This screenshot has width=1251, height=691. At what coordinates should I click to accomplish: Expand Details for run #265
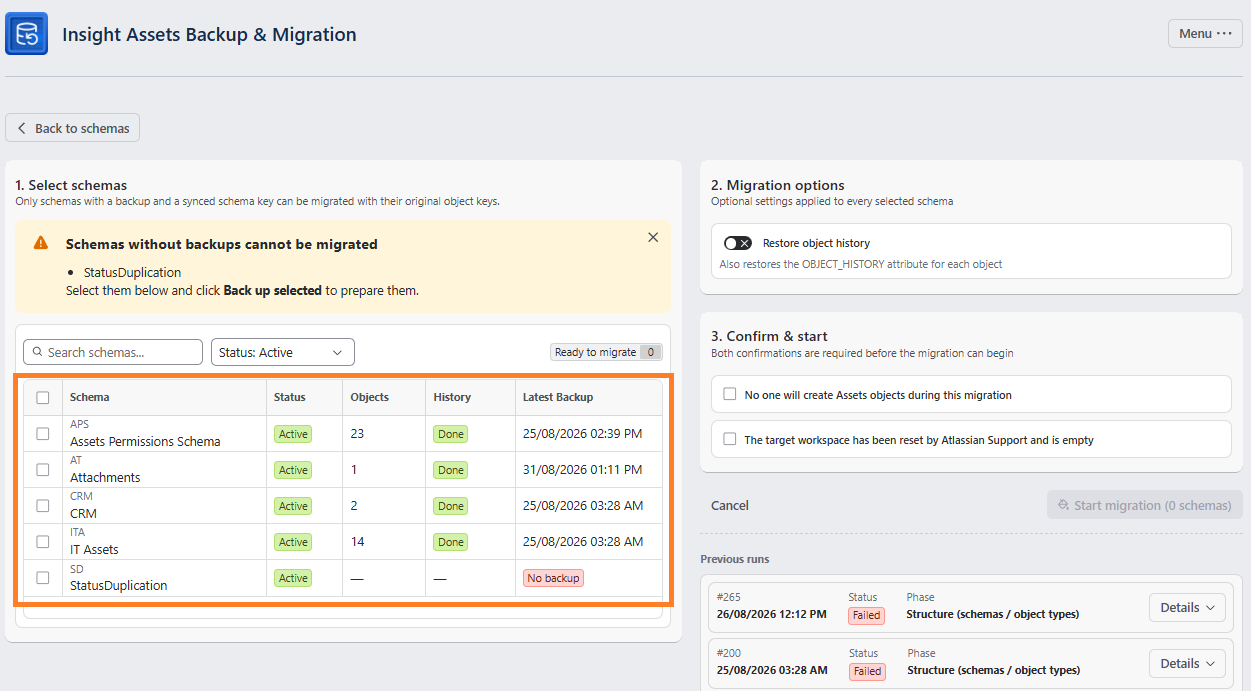tap(1187, 607)
